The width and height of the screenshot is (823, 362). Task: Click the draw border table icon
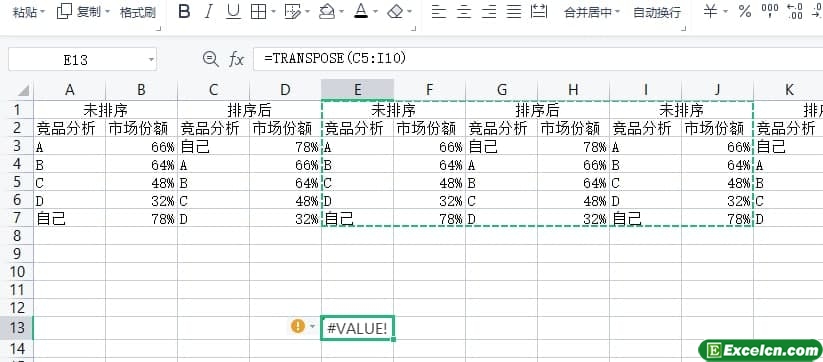292,12
